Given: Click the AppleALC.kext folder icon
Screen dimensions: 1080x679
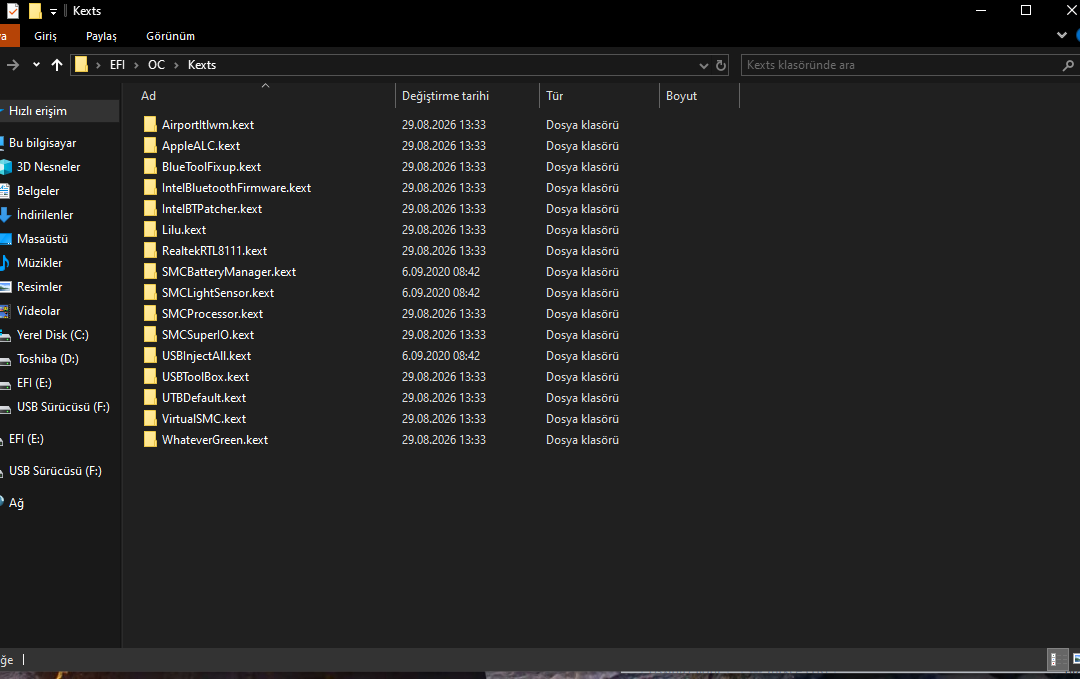Looking at the screenshot, I should coord(150,145).
